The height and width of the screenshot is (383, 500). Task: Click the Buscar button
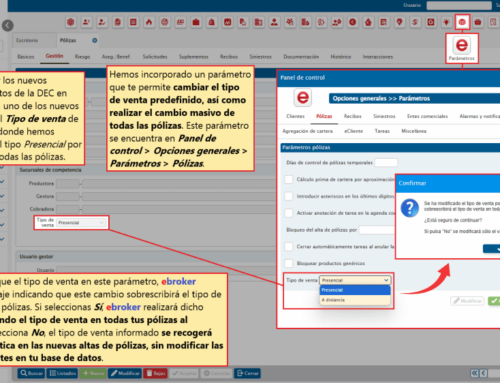[x=31, y=373]
